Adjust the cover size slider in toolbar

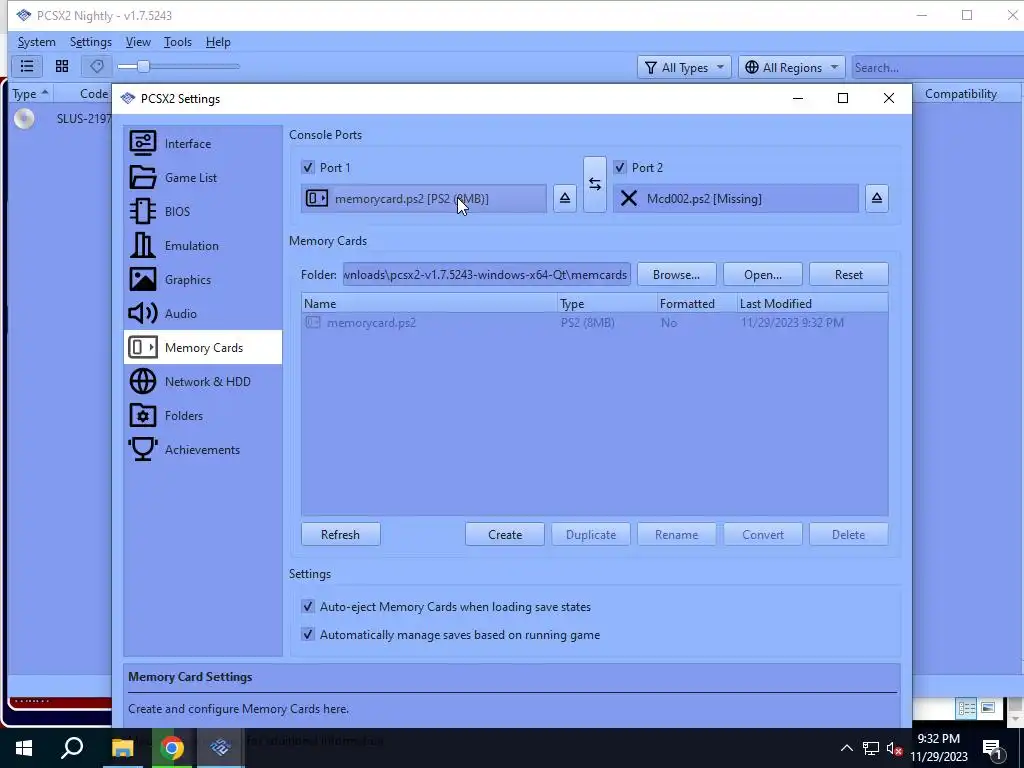[x=178, y=66]
